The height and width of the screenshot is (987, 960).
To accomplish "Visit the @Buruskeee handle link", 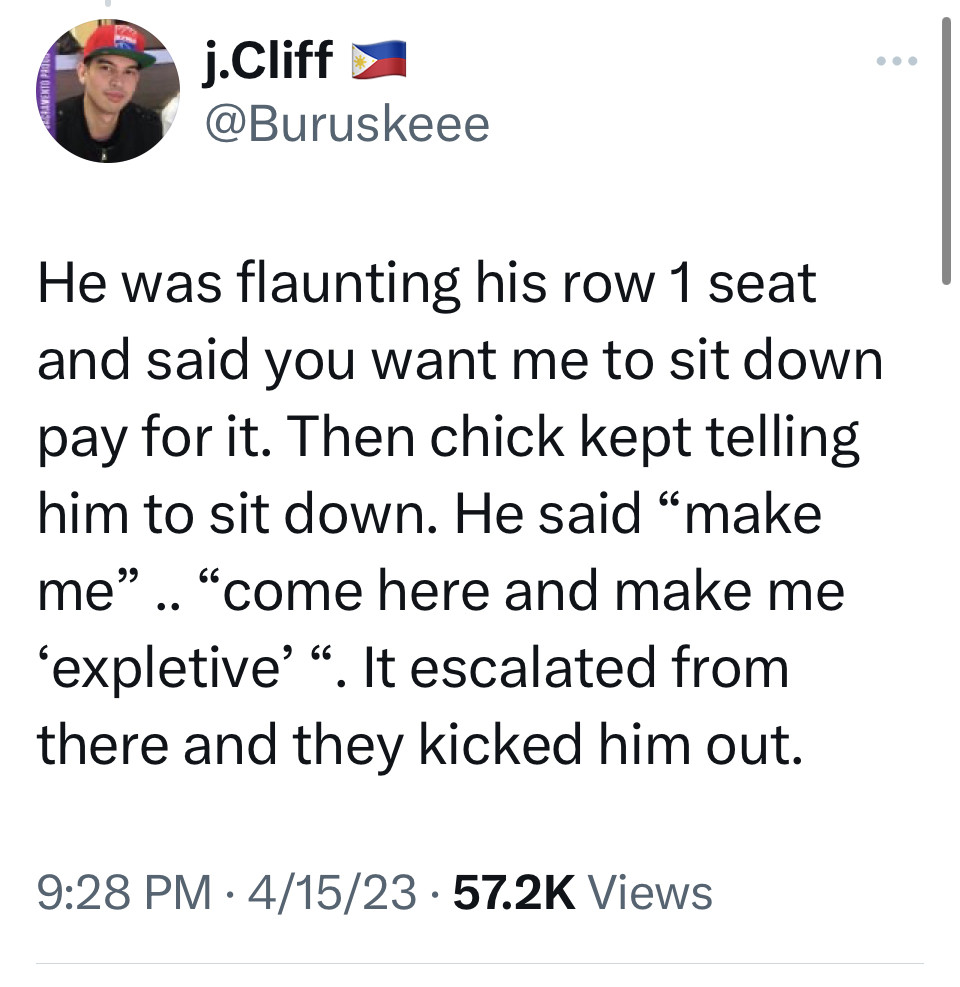I will (347, 124).
